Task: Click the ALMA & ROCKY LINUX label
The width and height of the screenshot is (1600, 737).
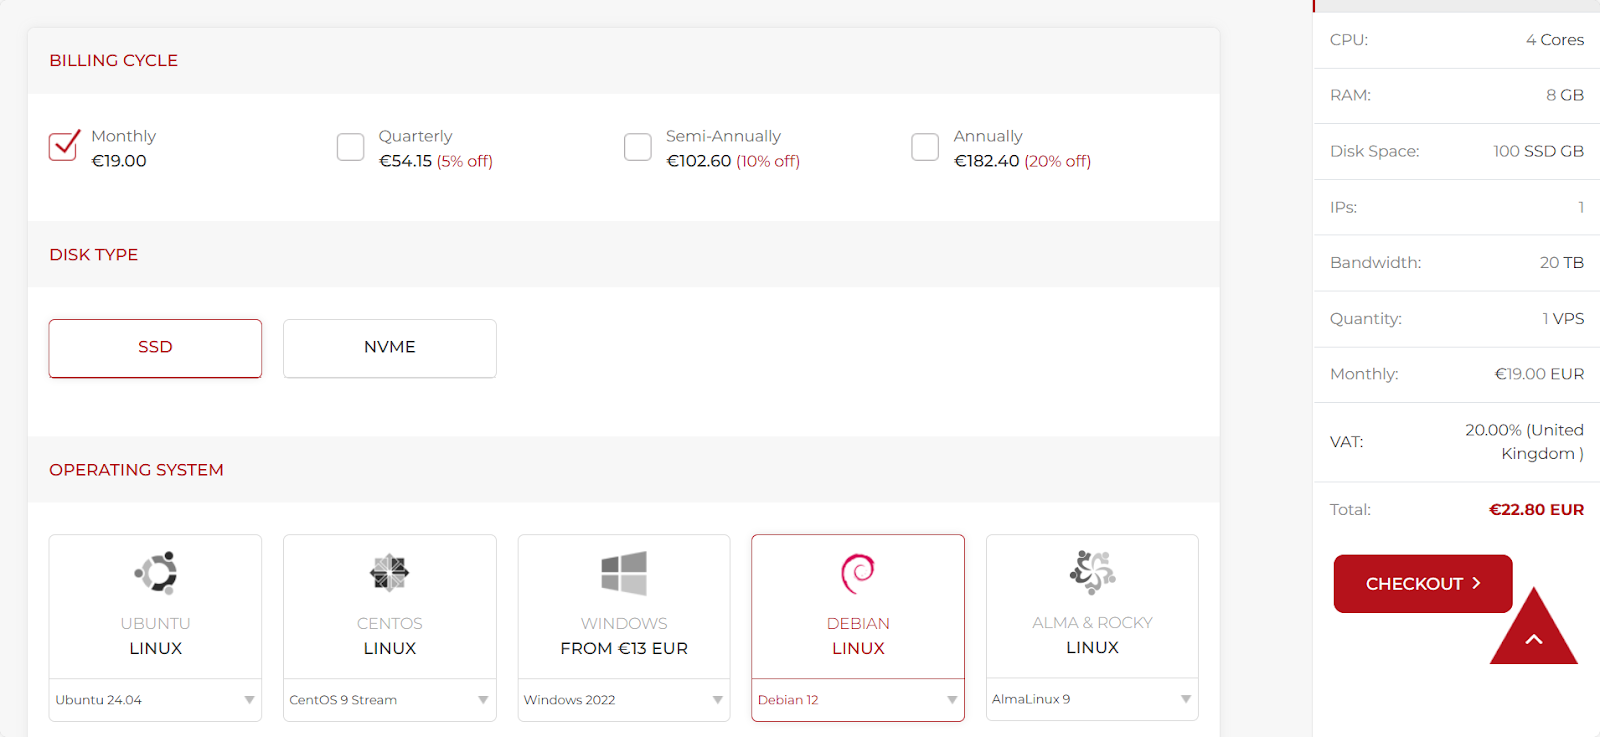Action: (1092, 635)
